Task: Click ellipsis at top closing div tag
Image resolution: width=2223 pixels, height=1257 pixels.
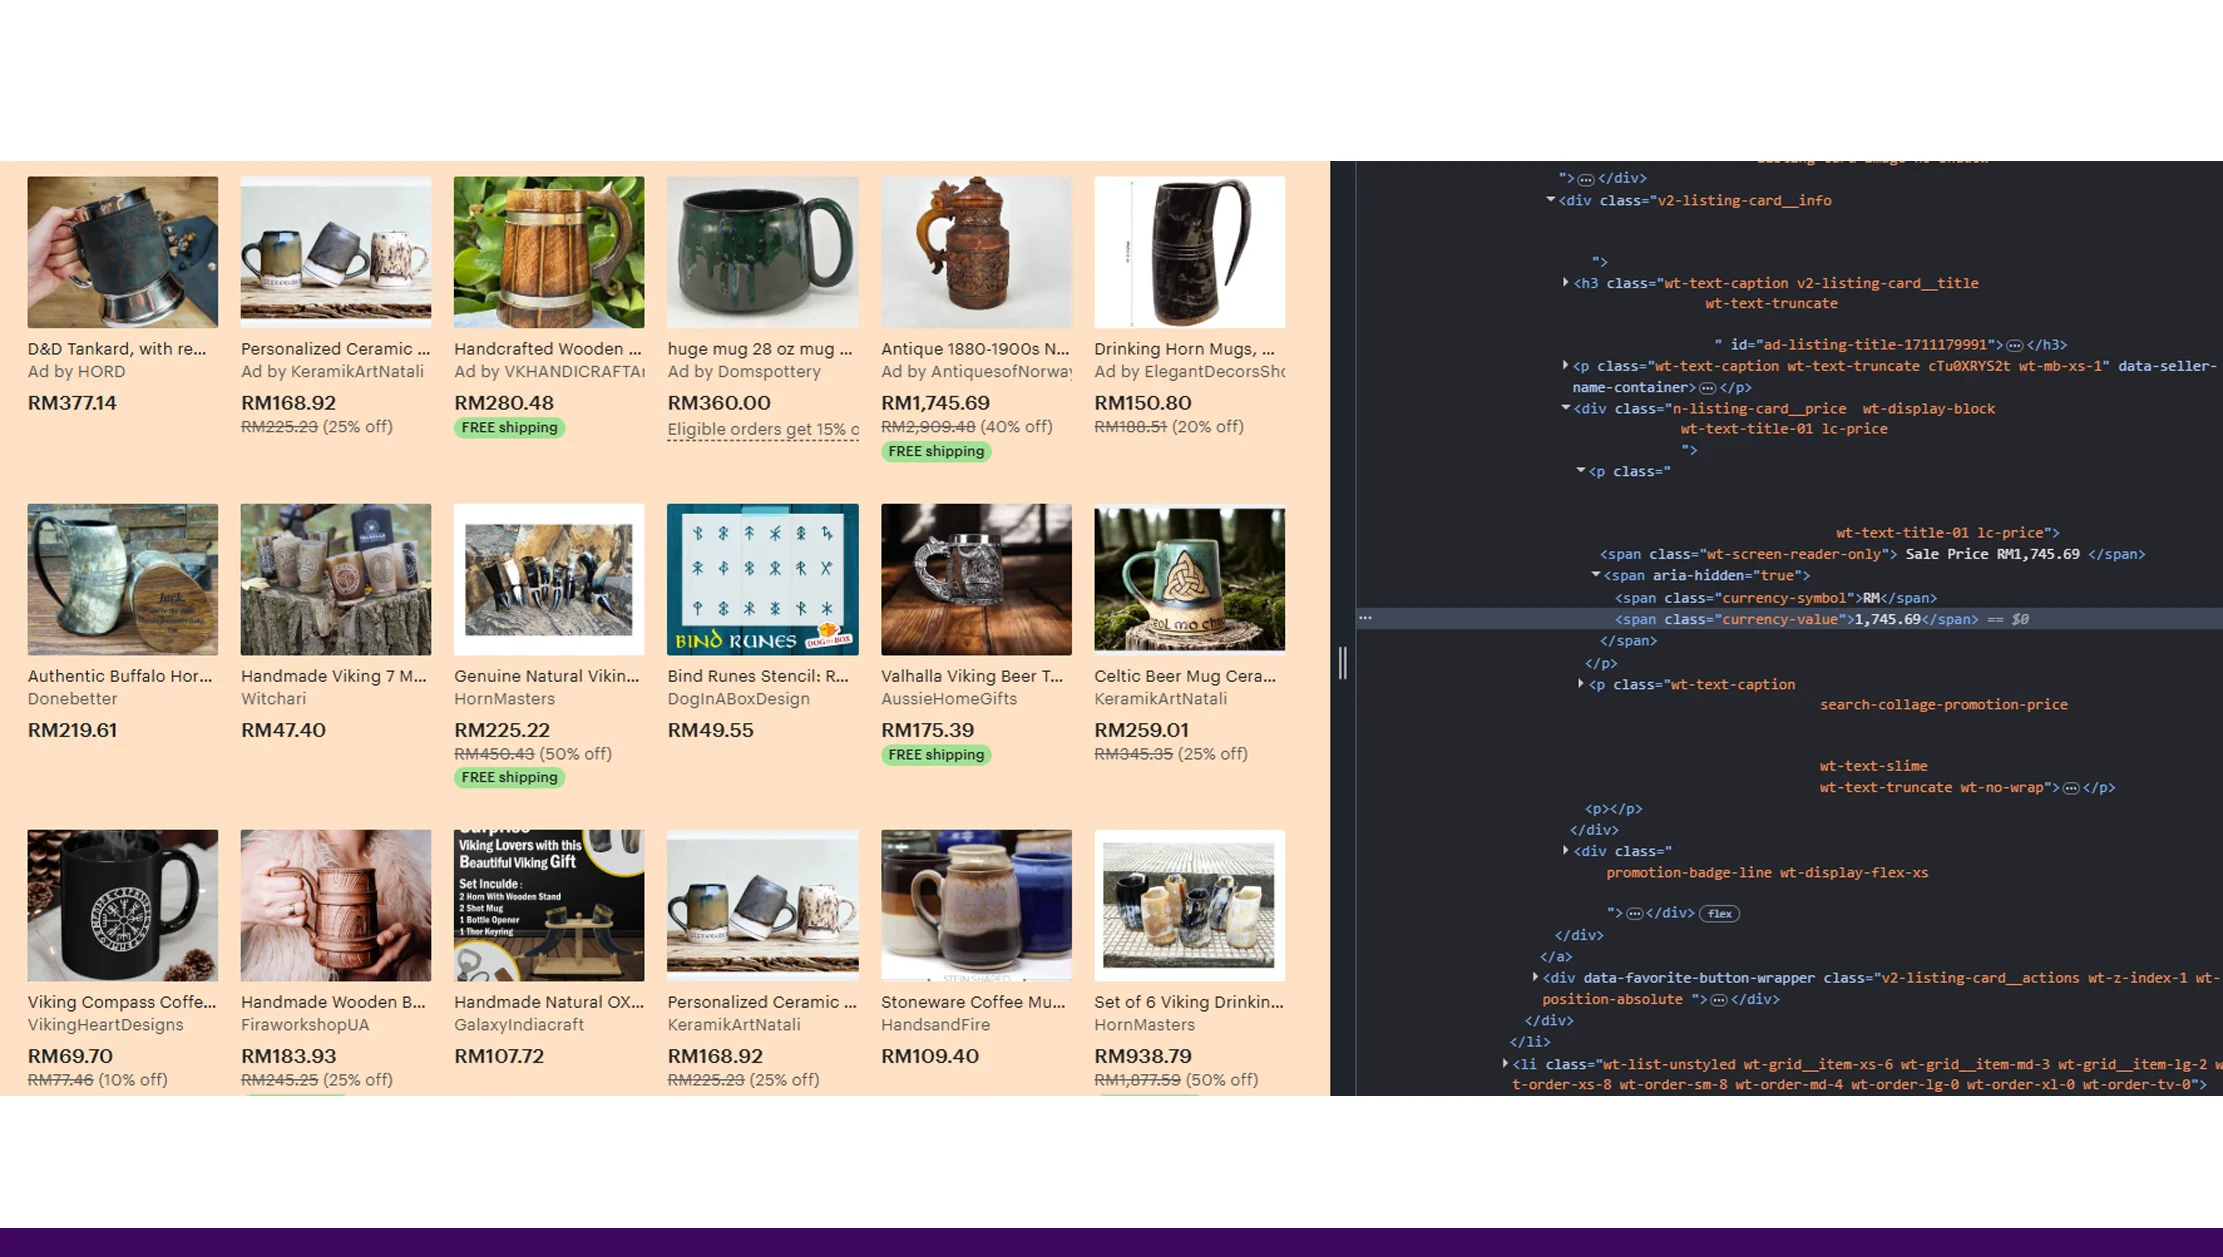Action: tap(1586, 178)
